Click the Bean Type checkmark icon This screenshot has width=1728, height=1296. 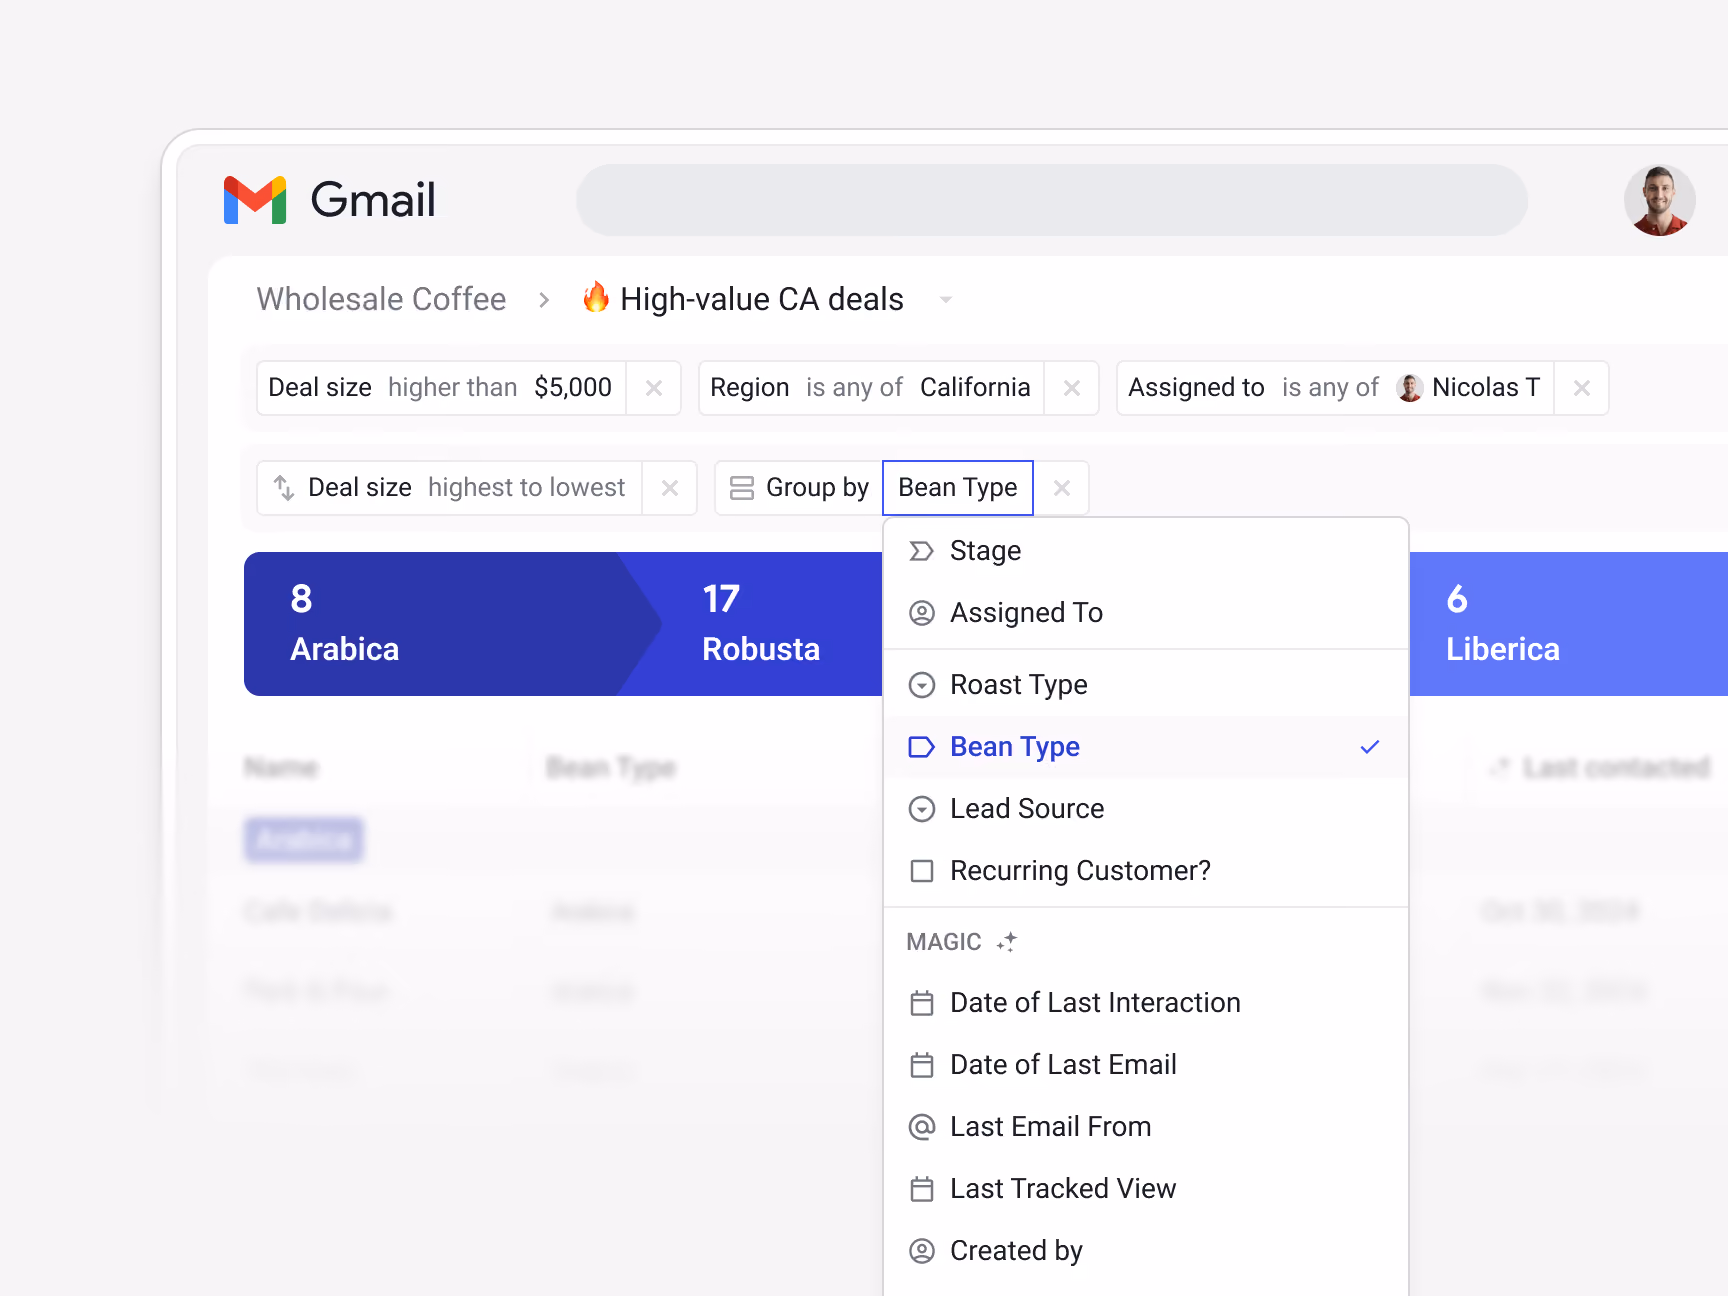(1370, 747)
